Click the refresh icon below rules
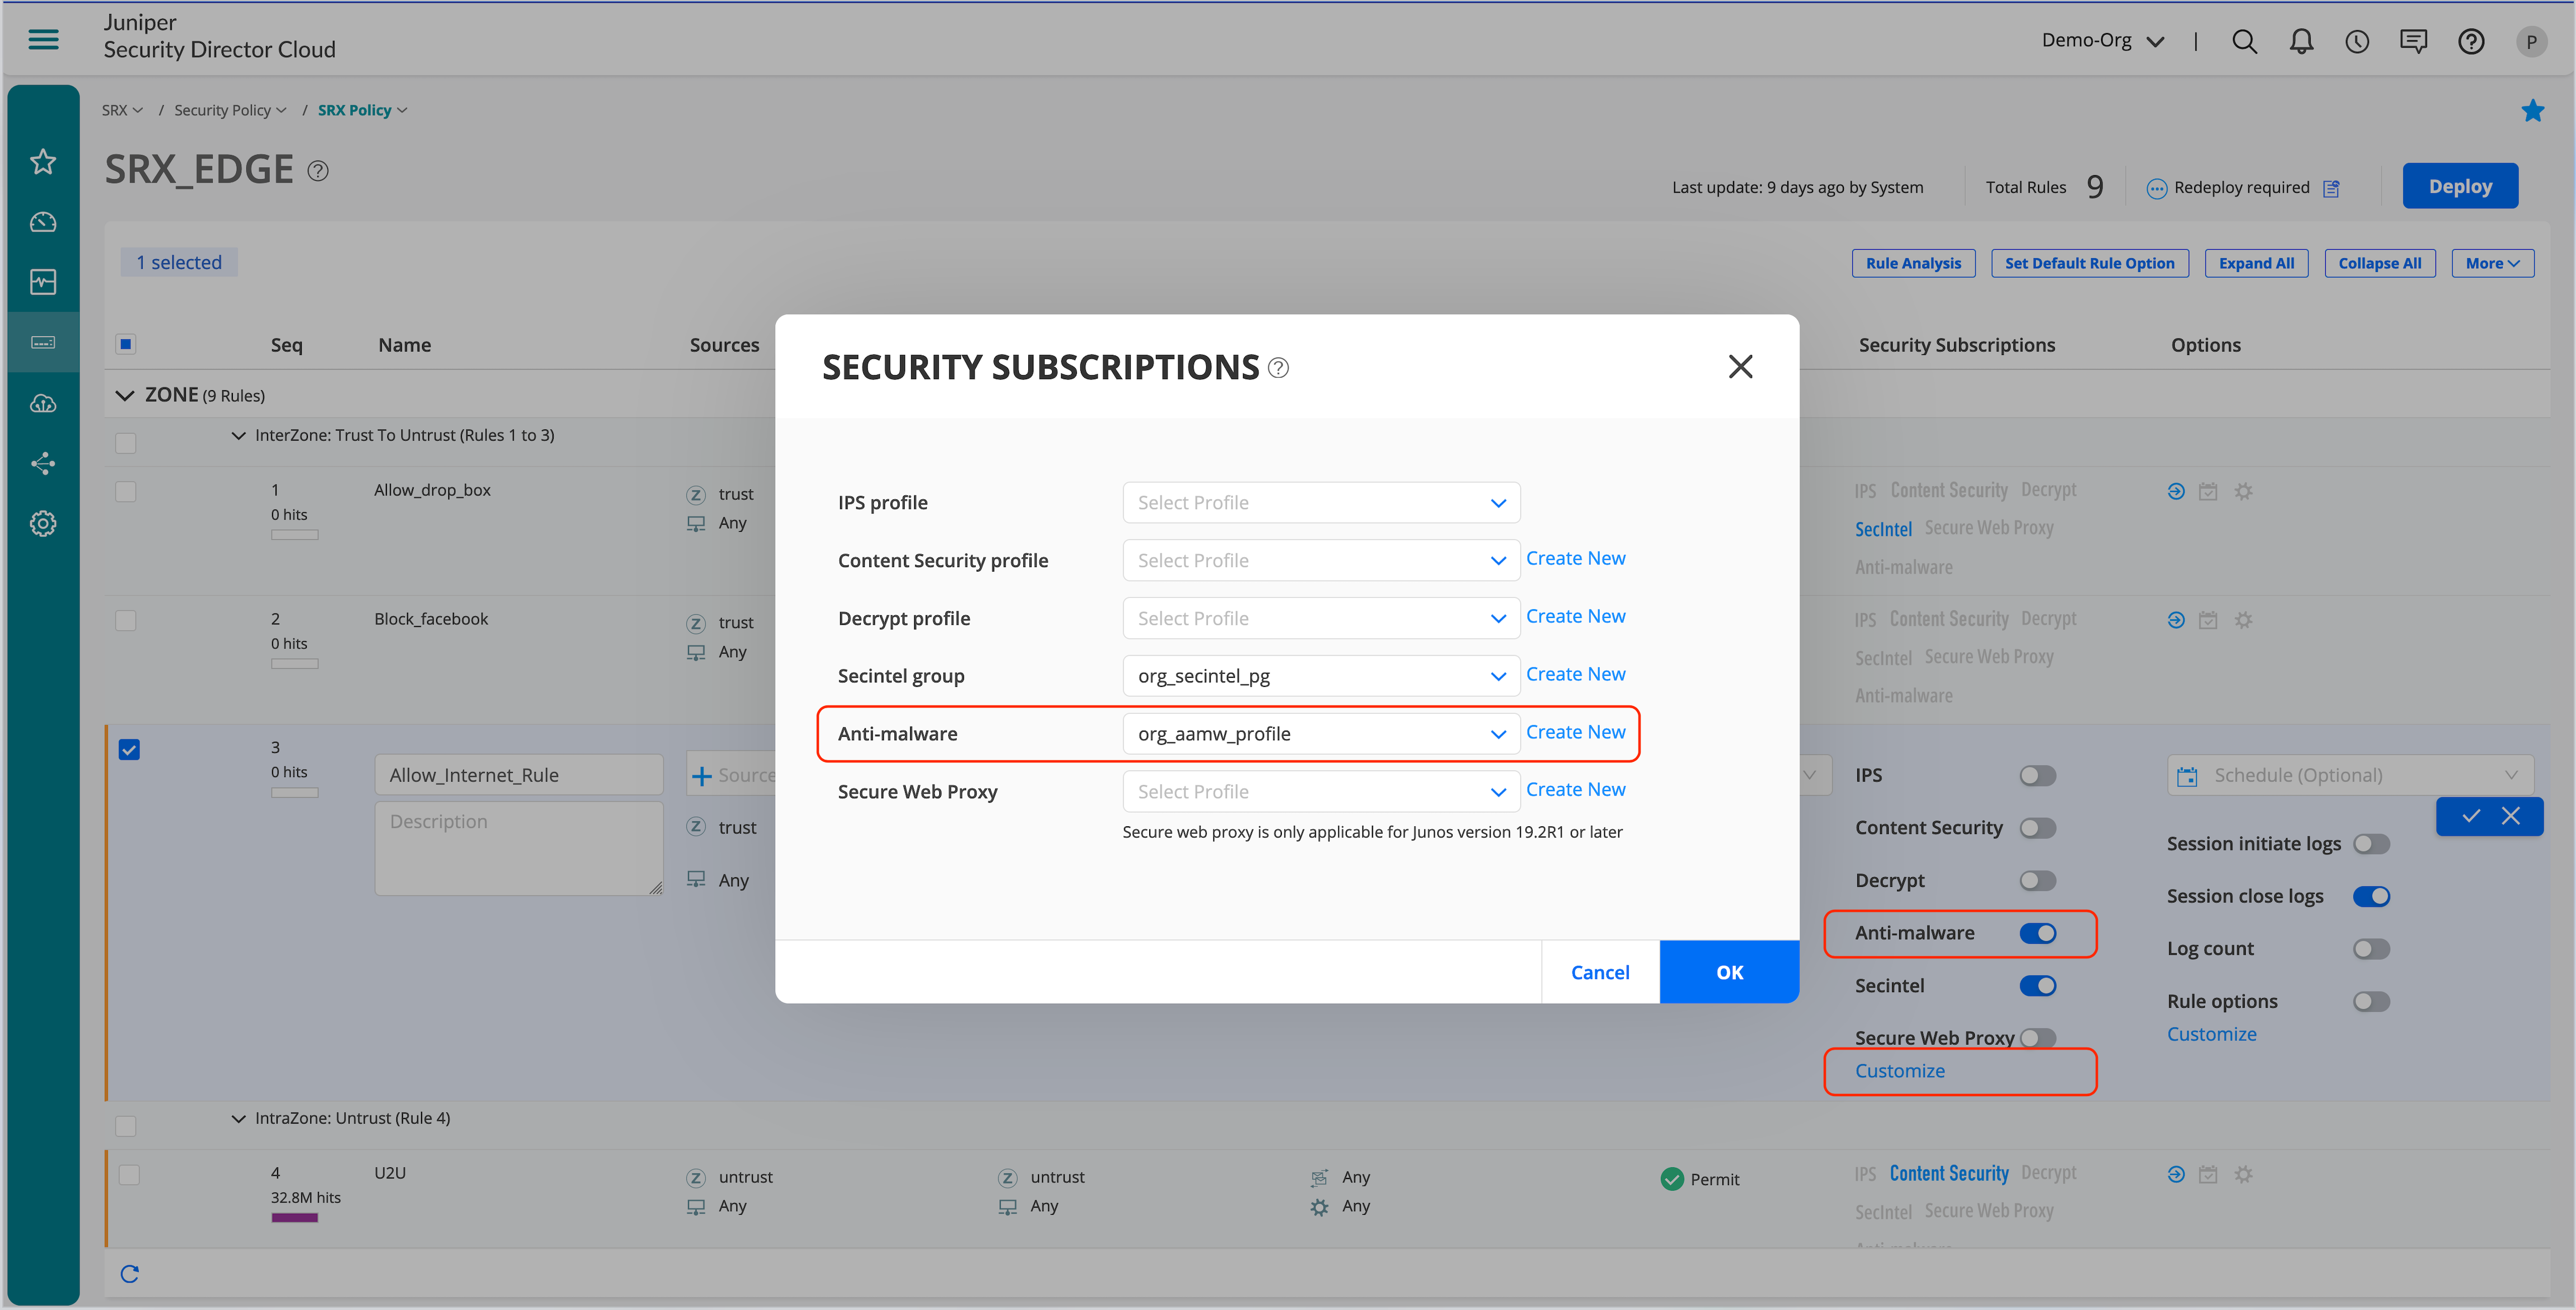Viewport: 2576px width, 1310px height. [x=130, y=1273]
